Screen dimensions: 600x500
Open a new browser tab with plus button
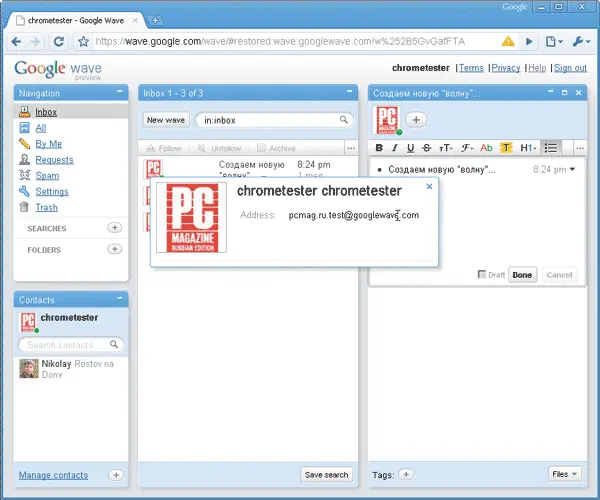[x=155, y=21]
